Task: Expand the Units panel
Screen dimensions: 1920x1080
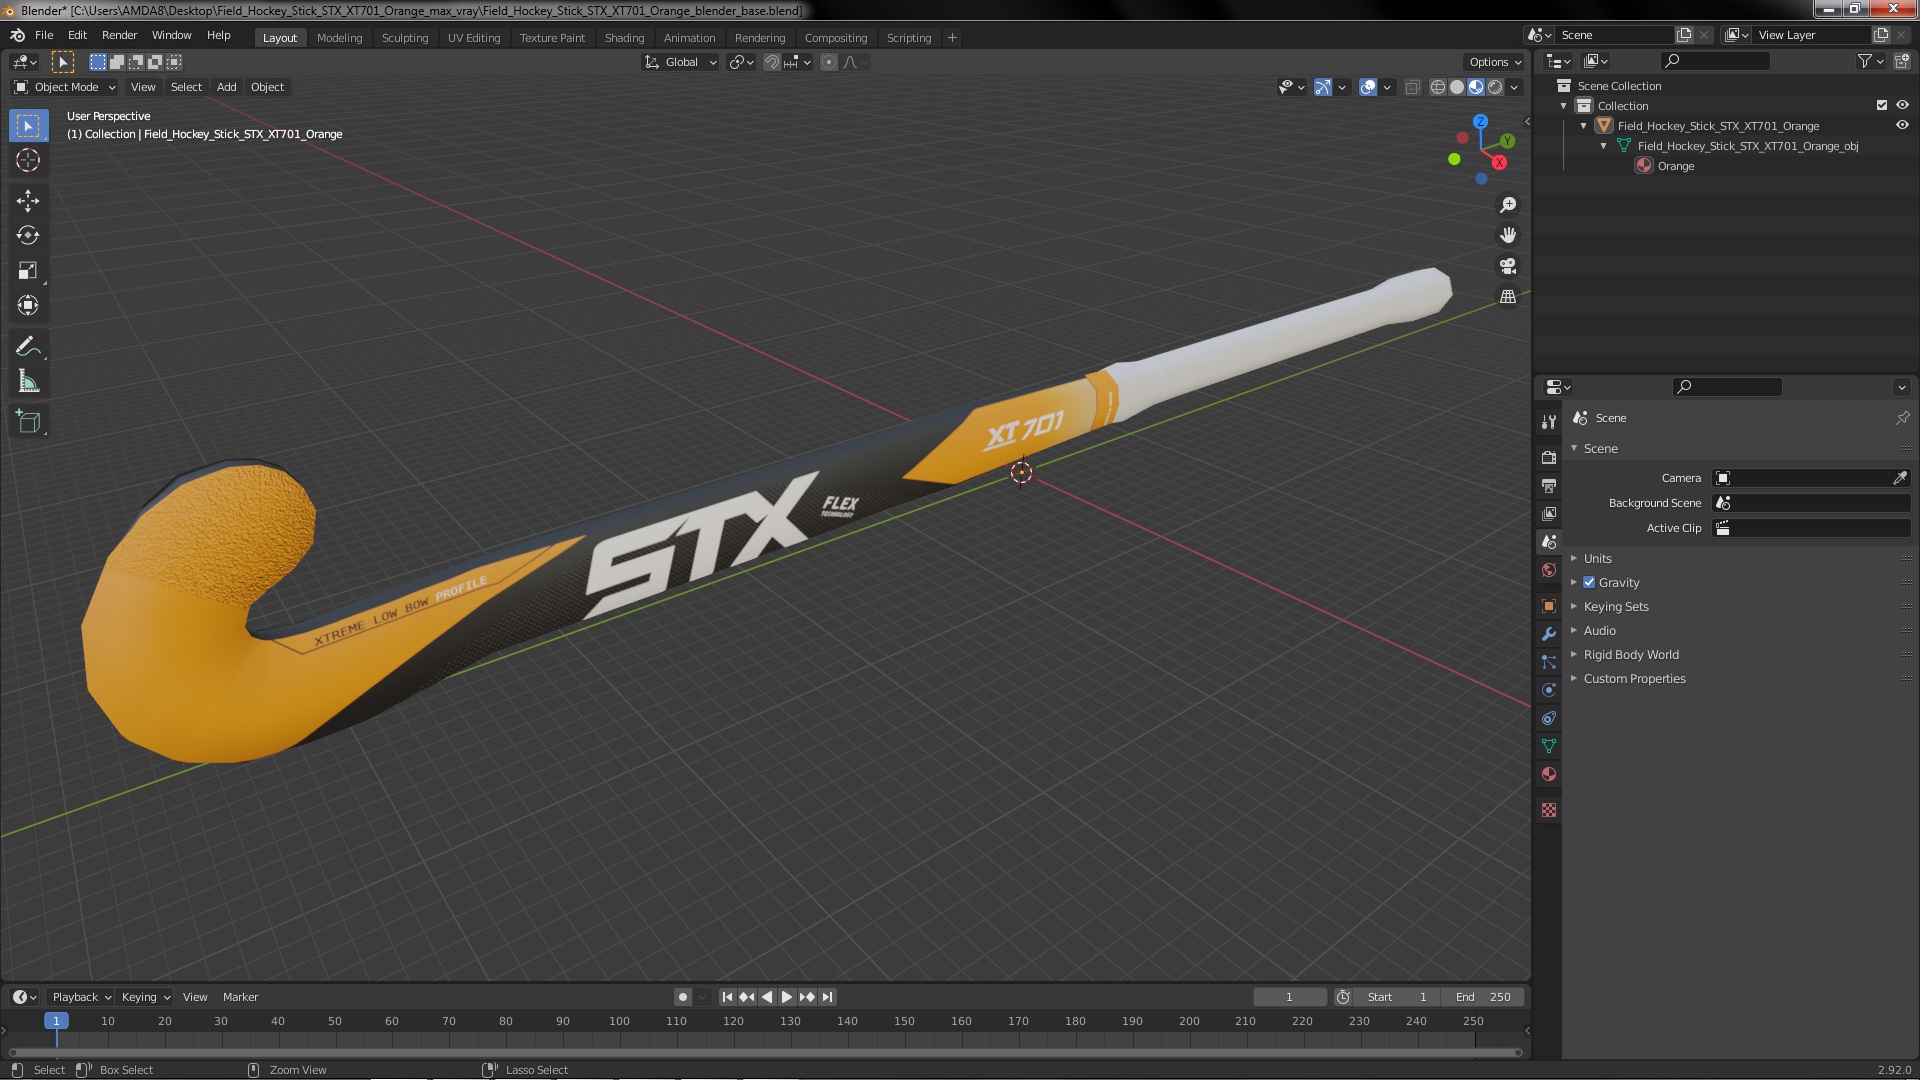Action: (x=1597, y=558)
